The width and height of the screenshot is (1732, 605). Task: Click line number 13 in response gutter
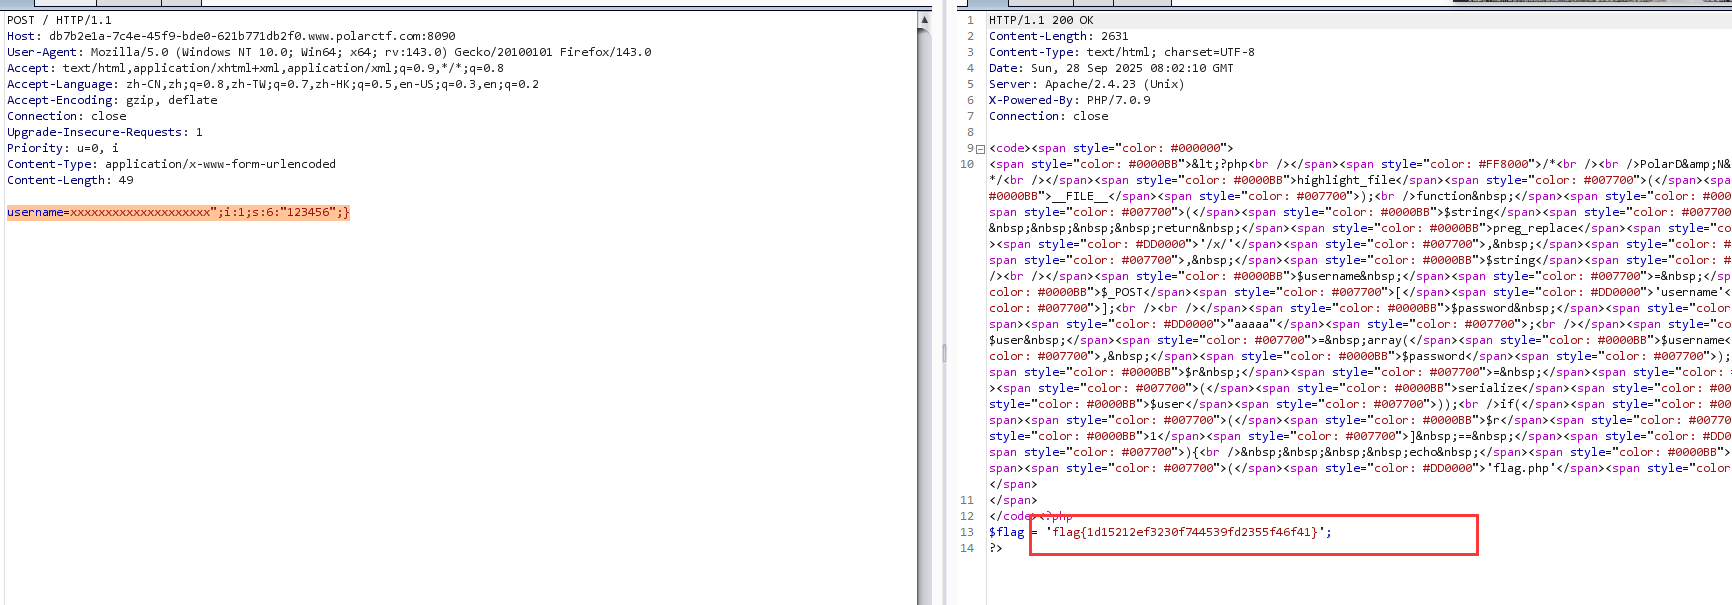click(967, 532)
